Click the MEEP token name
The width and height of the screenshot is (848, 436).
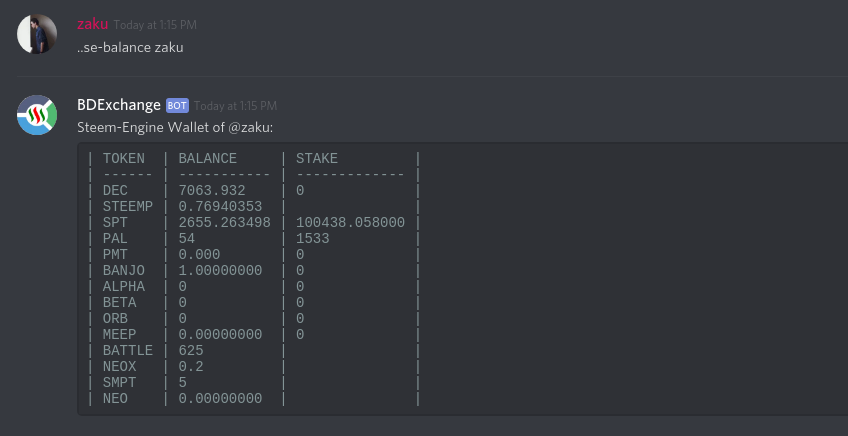(x=120, y=334)
